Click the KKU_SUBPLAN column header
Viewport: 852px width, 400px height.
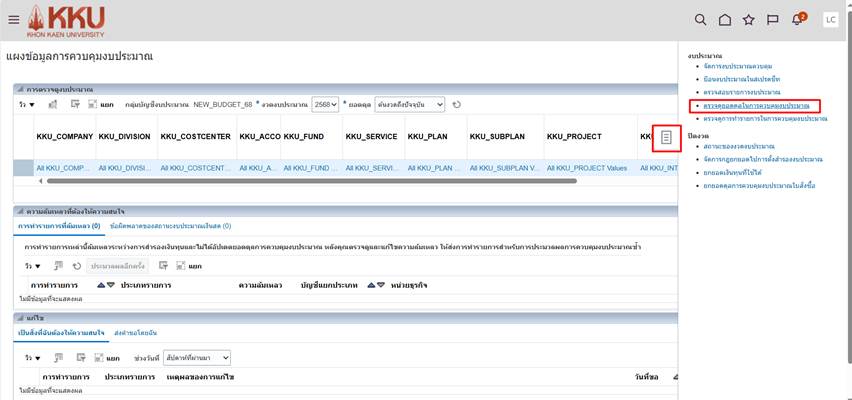click(x=505, y=137)
